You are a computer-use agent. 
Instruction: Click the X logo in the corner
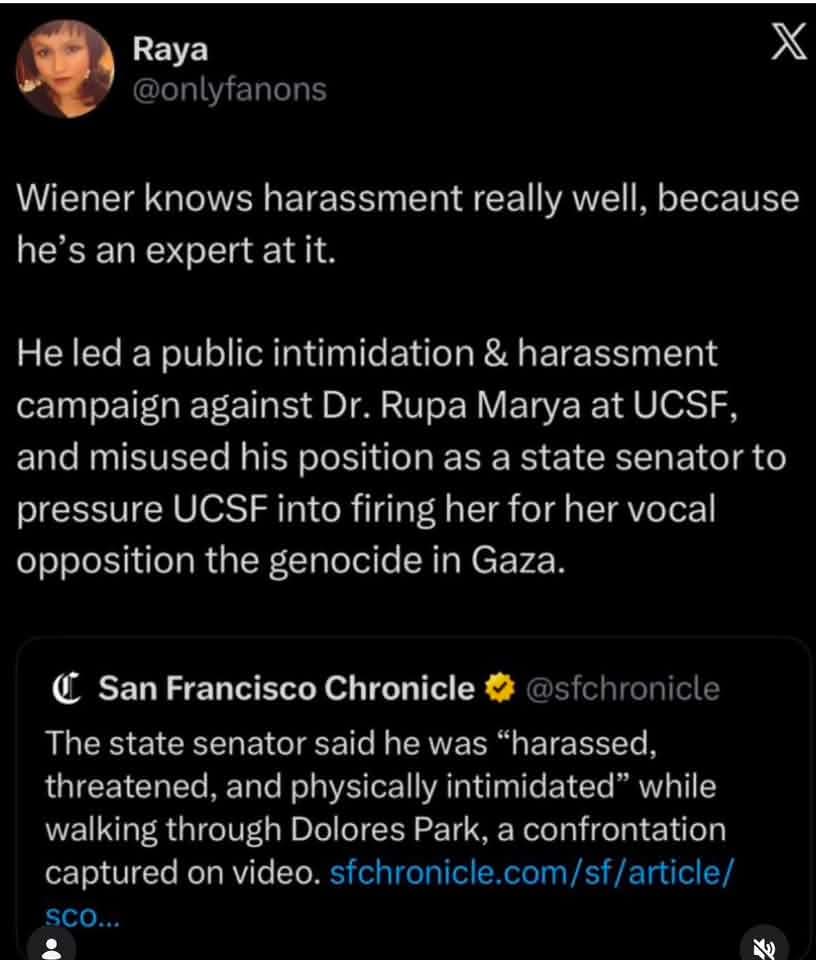pyautogui.click(x=788, y=42)
